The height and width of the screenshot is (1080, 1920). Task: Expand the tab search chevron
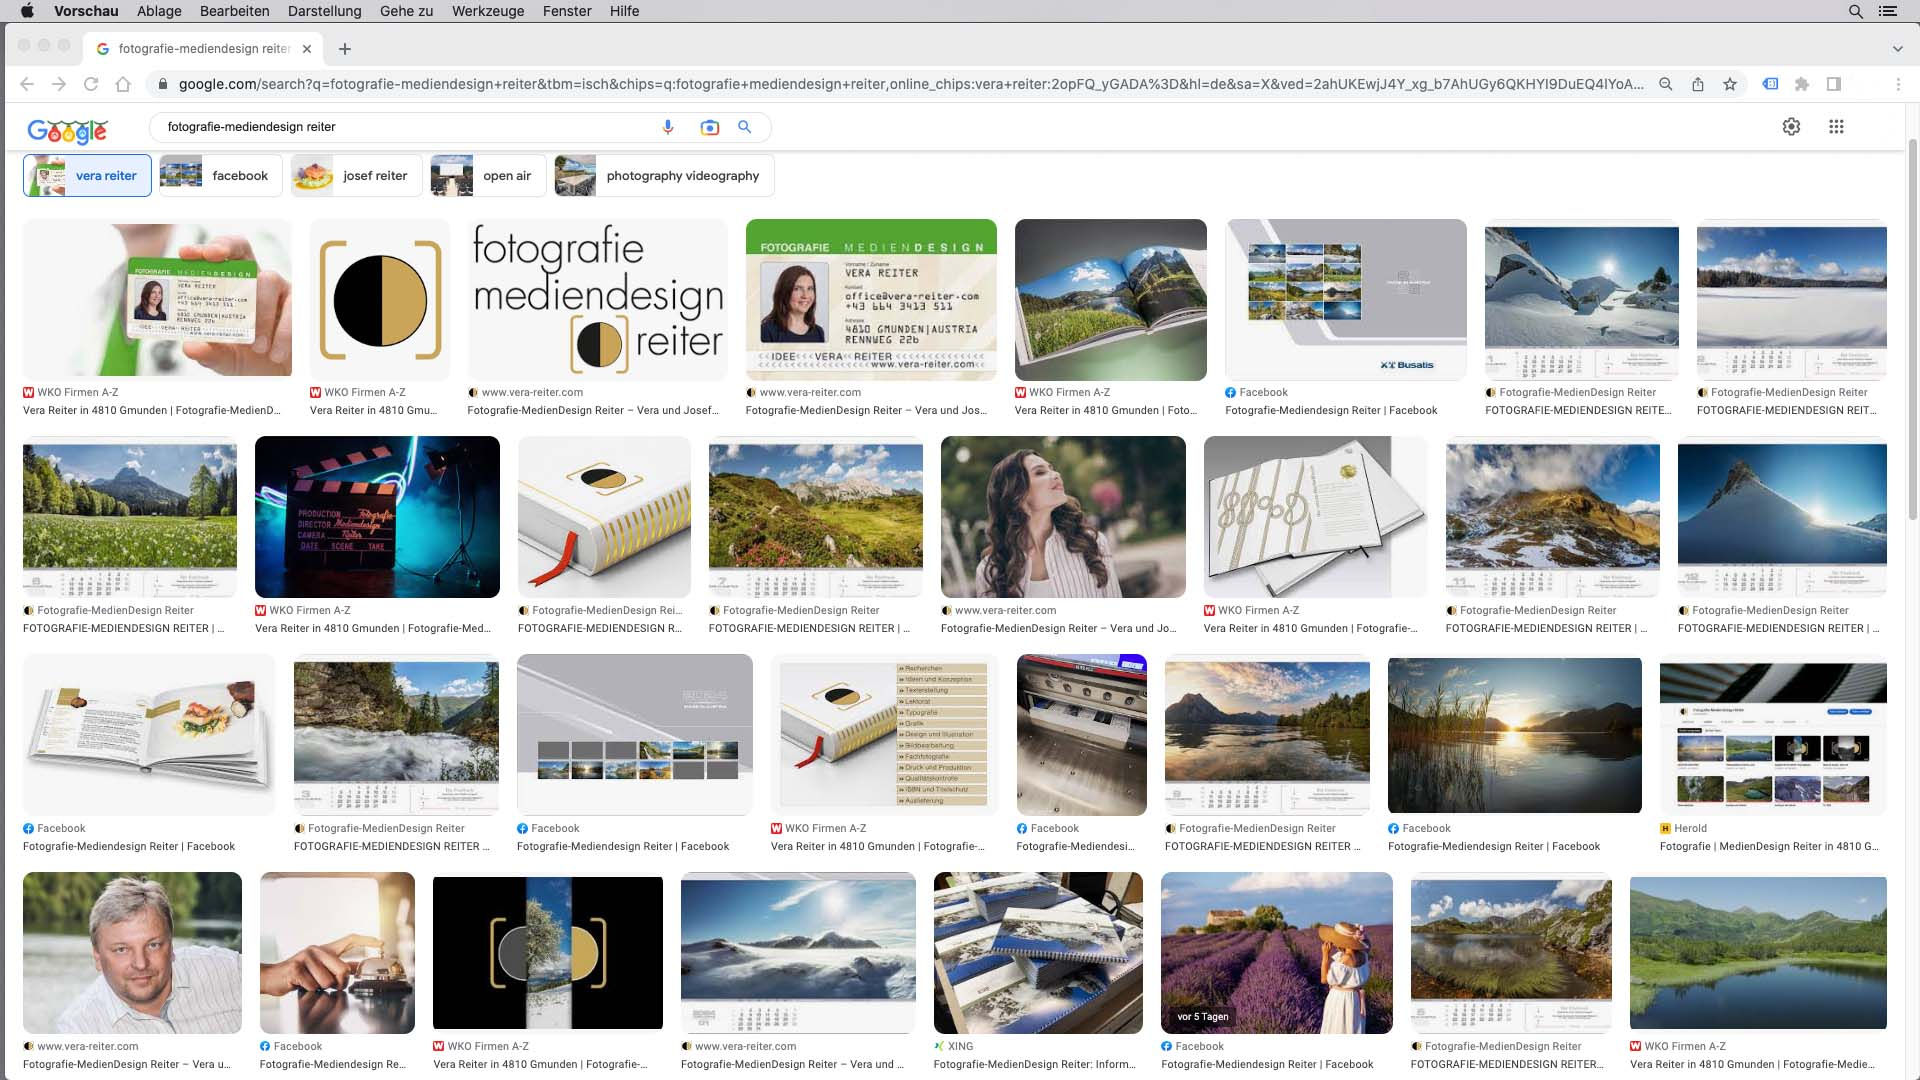pyautogui.click(x=1897, y=49)
